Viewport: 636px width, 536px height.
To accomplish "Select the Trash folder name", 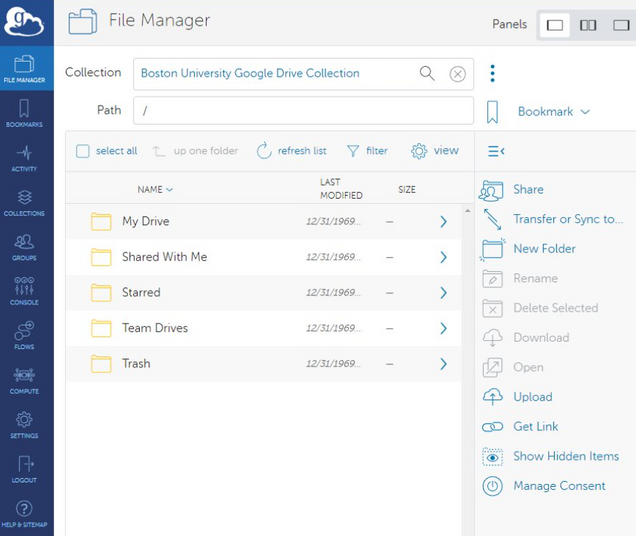I will [x=136, y=364].
